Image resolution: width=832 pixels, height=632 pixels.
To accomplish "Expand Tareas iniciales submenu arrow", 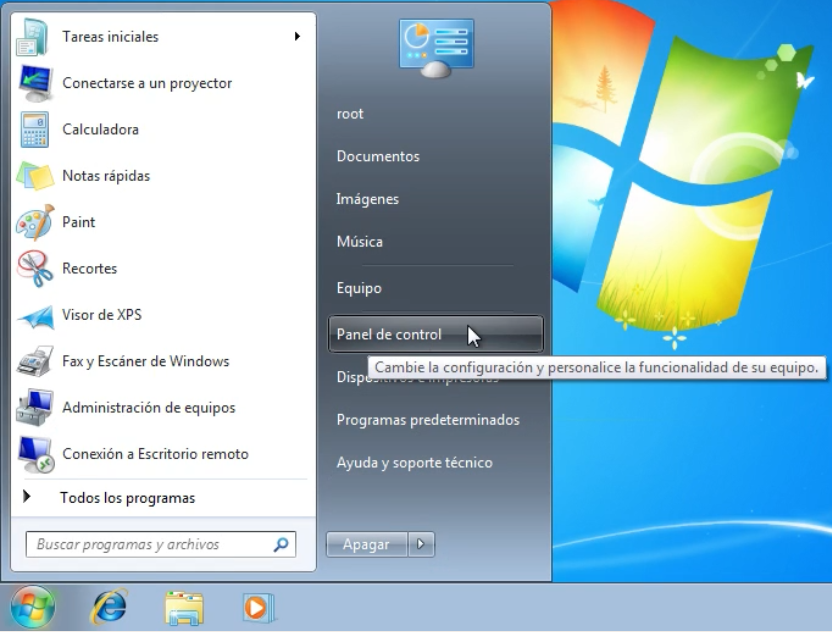I will pyautogui.click(x=297, y=37).
